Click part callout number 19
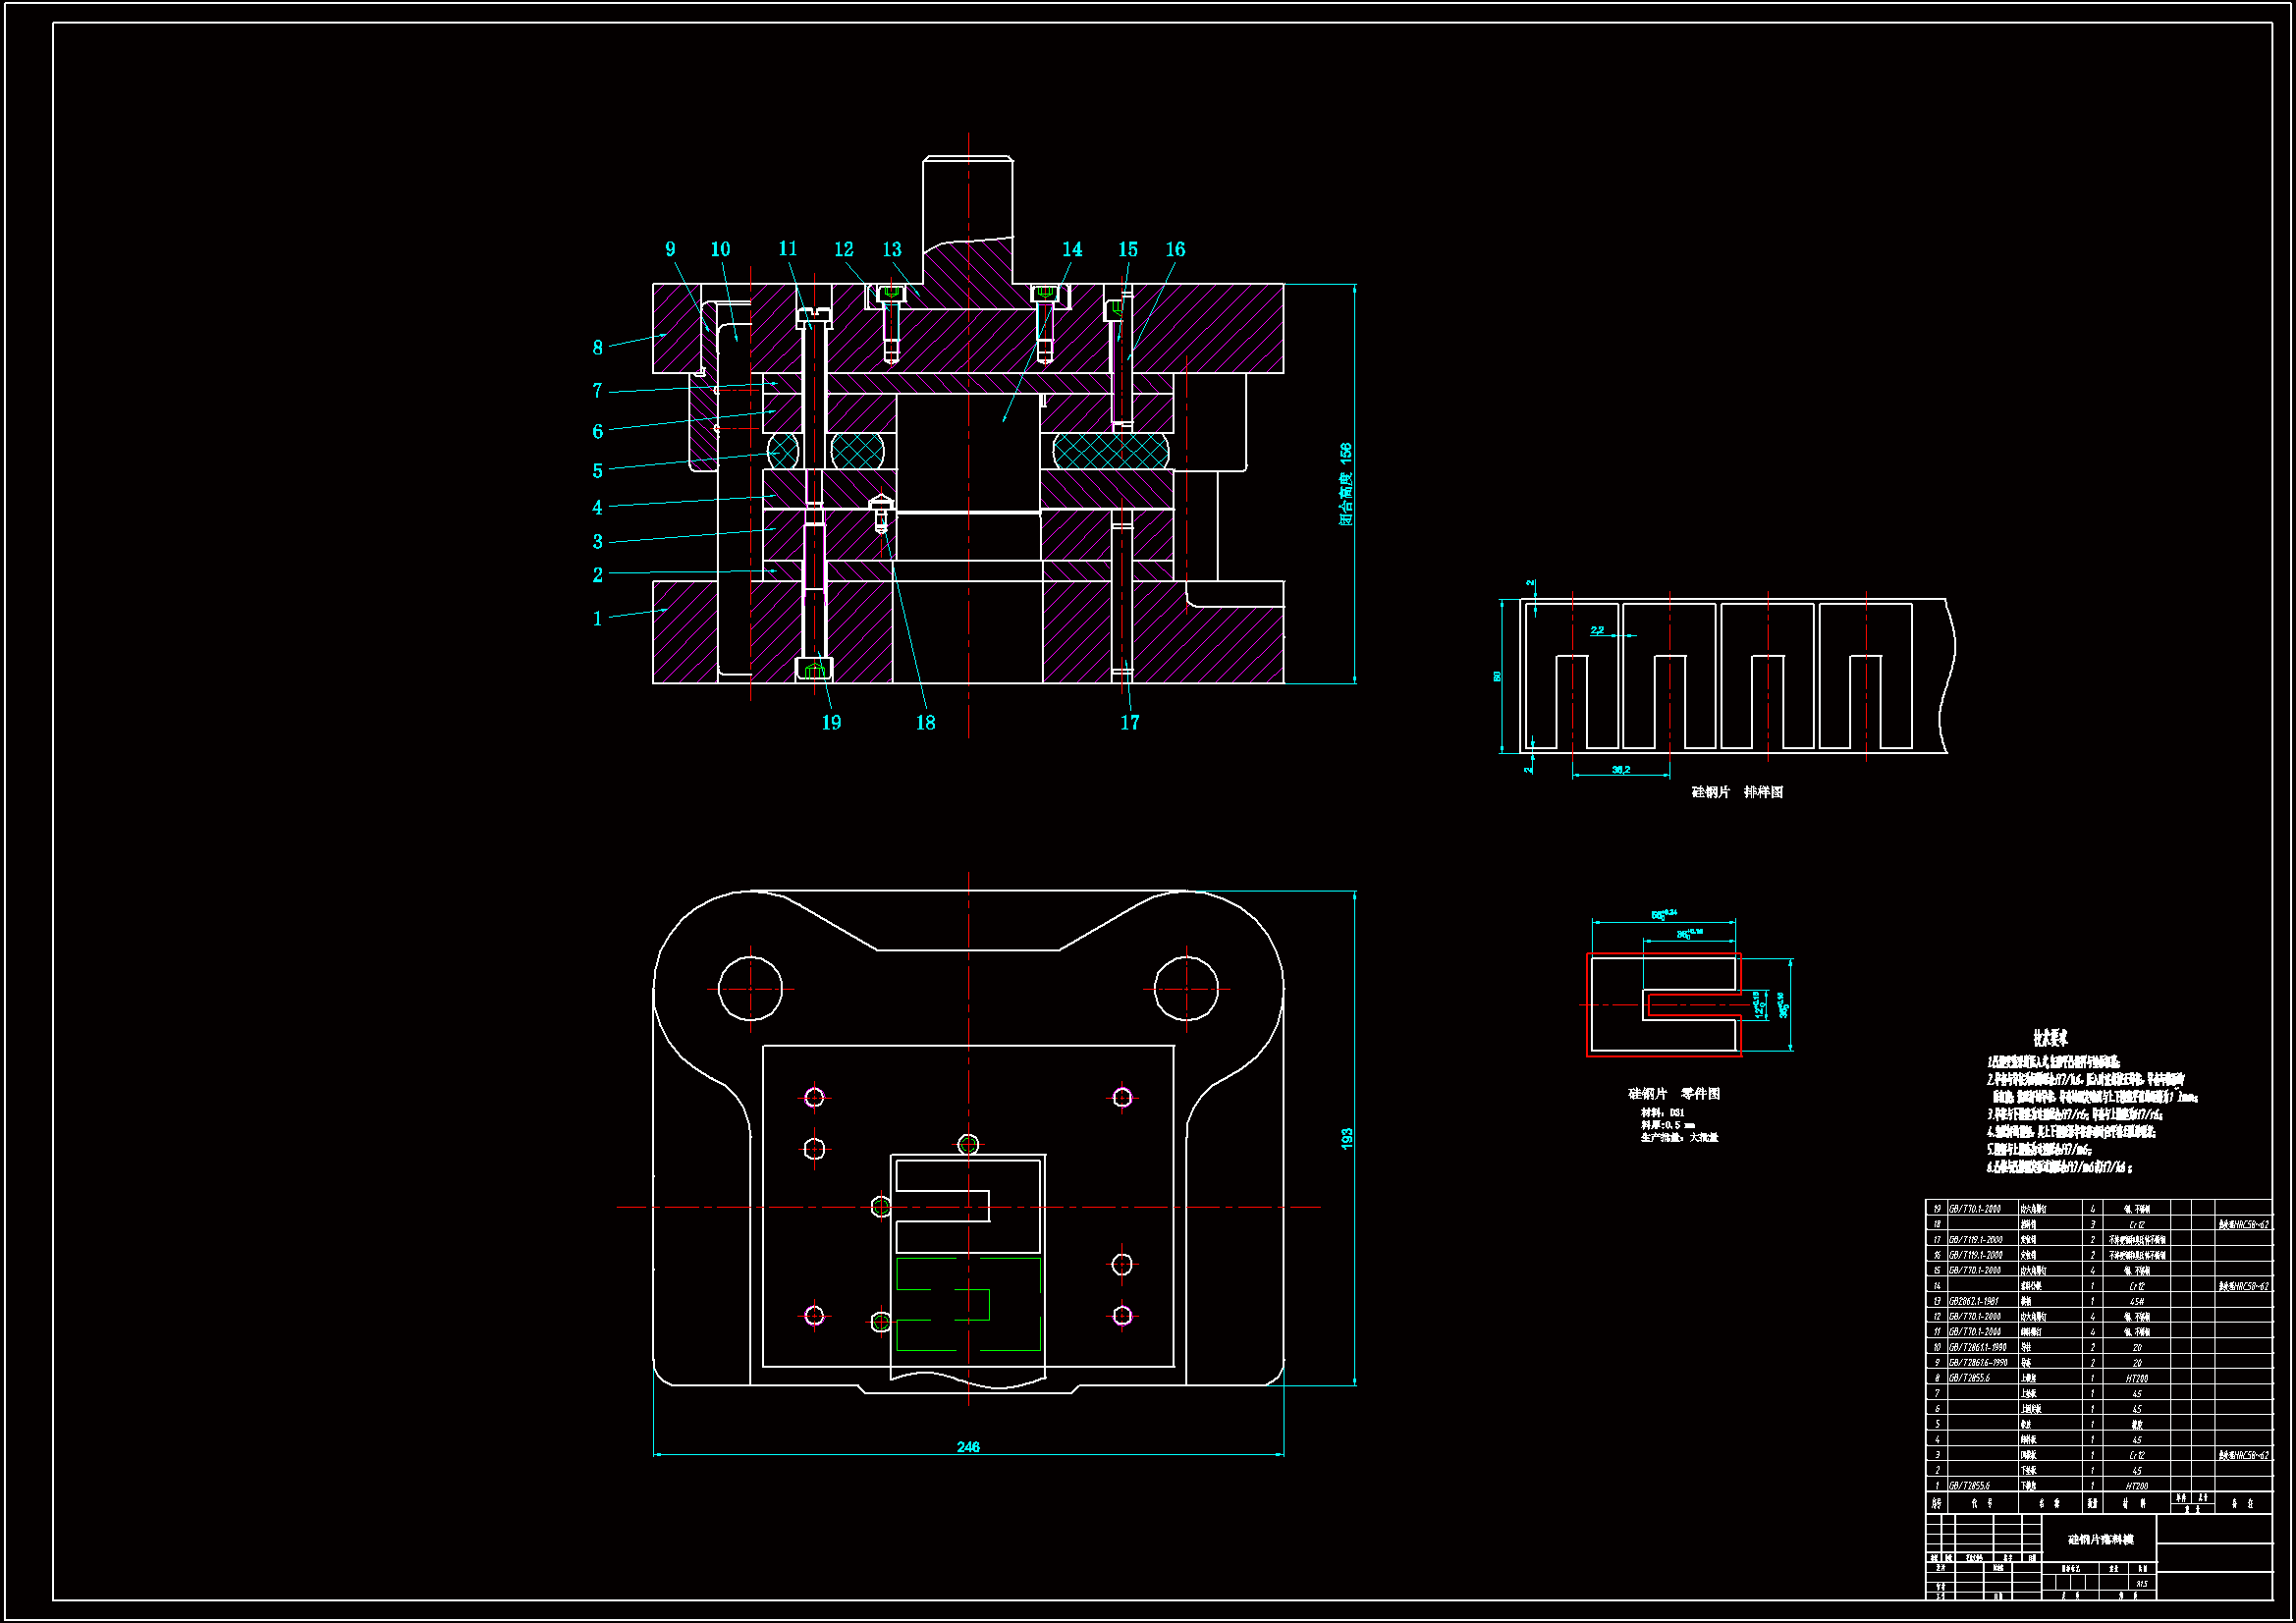Image resolution: width=2296 pixels, height=1623 pixels. [x=831, y=723]
